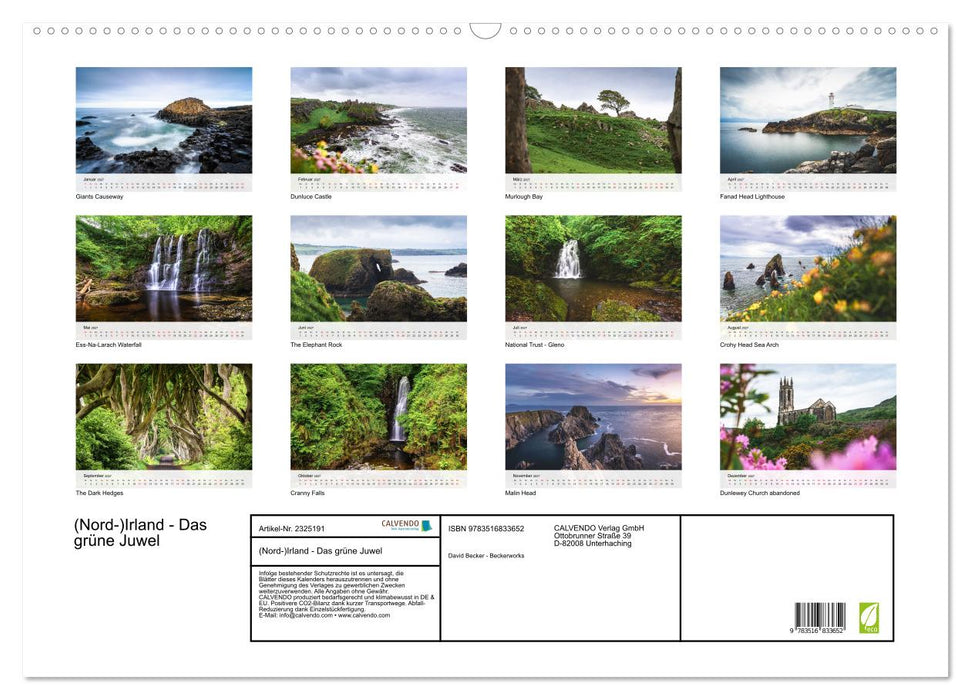Screen dimensions: 971x700
Task: Click 'CALVENDO Verlag GmbH' publisher name
Action: pos(599,528)
